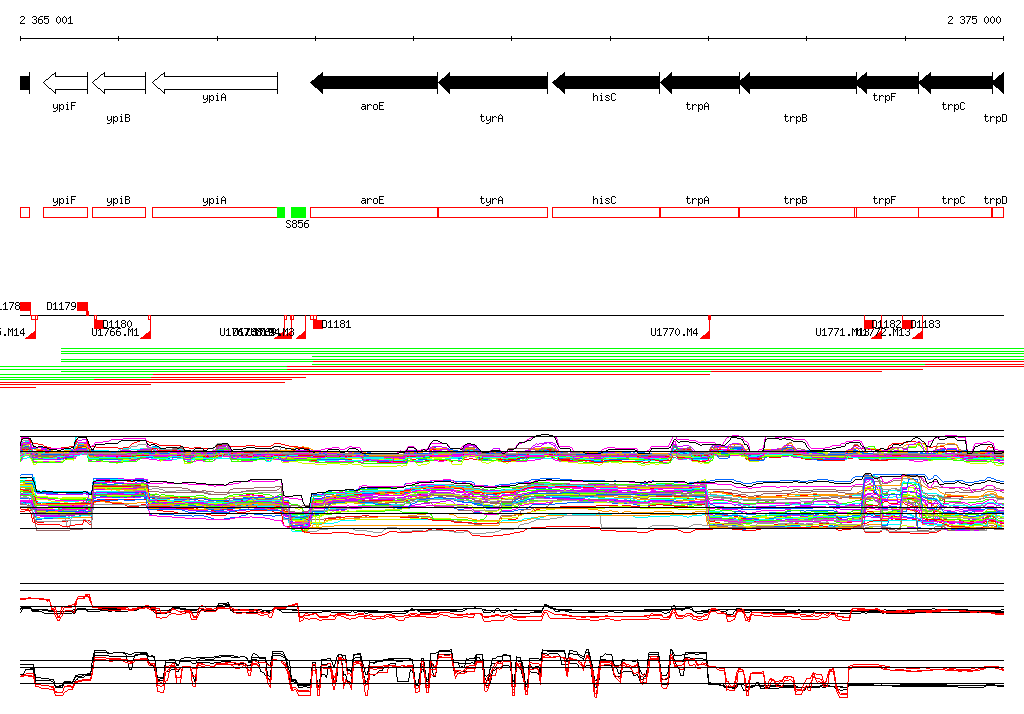This screenshot has width=1024, height=714.
Task: Click the trpF gene arrow
Action: [x=887, y=82]
